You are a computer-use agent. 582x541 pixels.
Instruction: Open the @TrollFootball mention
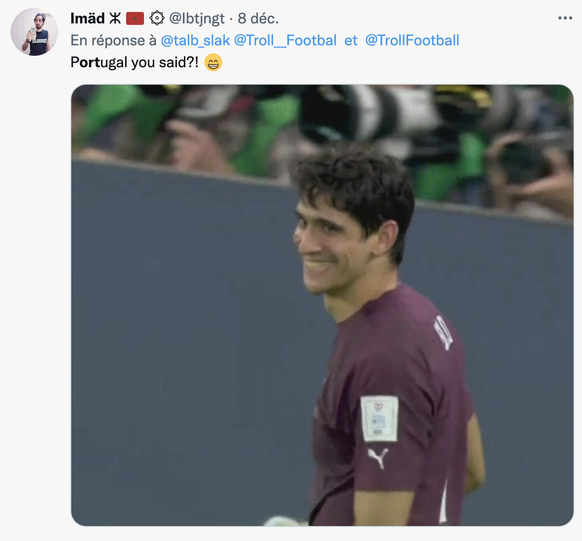pos(412,40)
